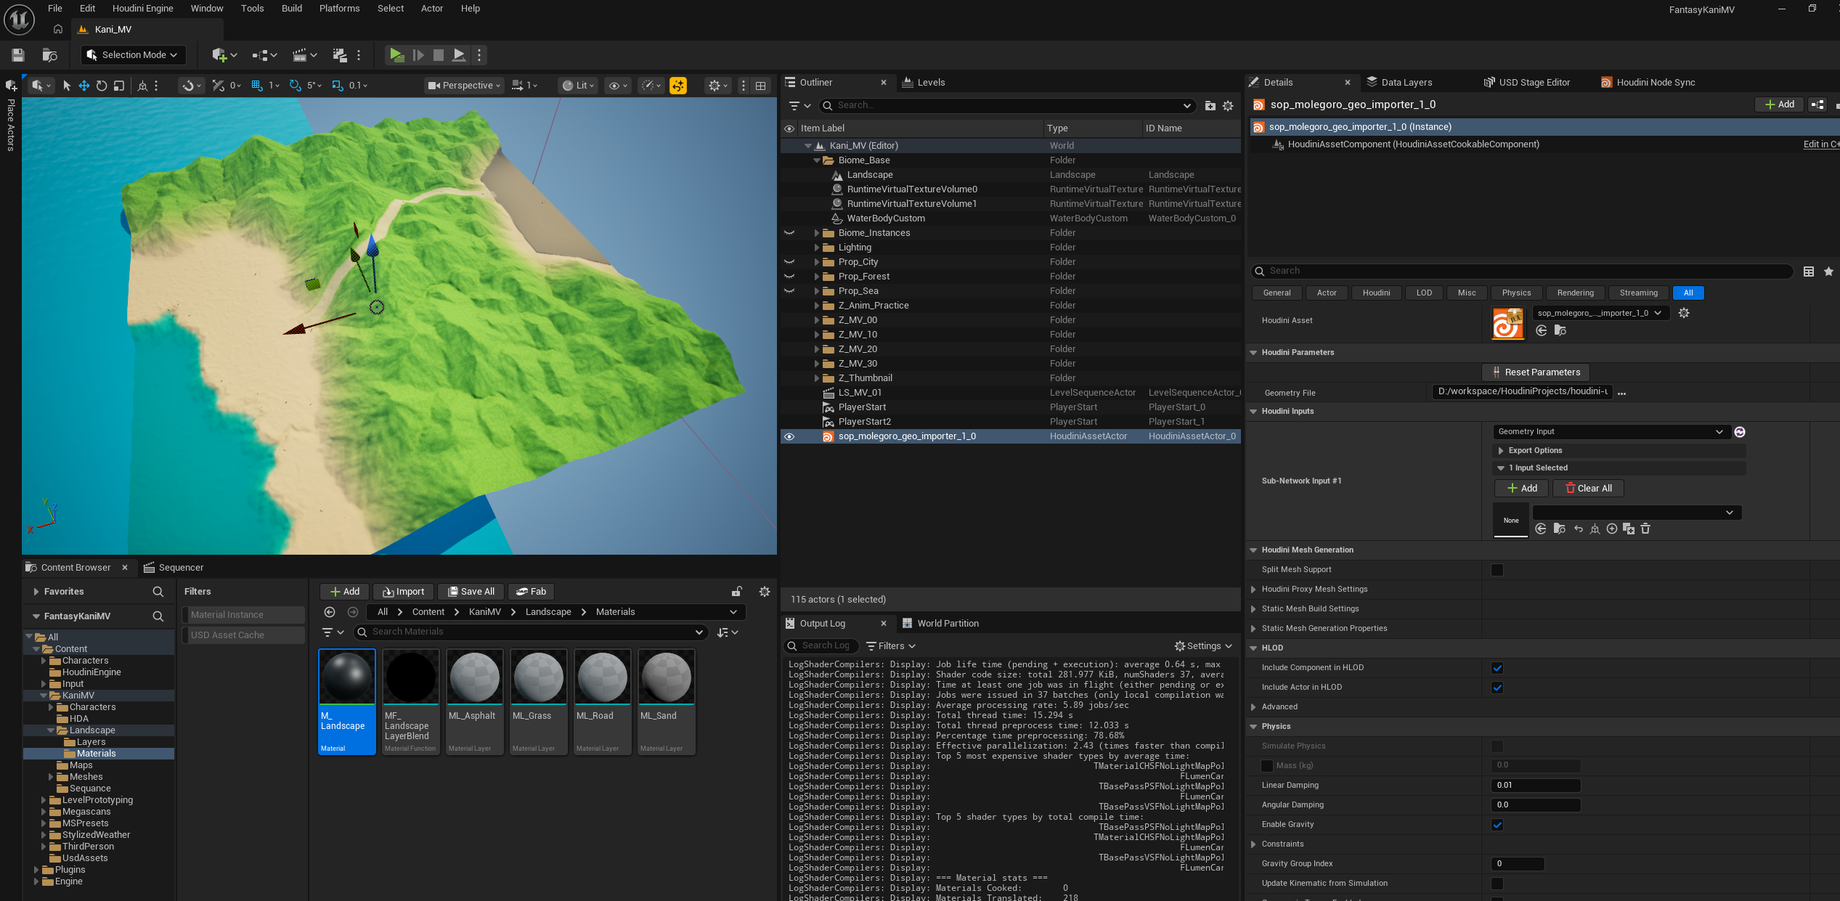Open the Content Browser sort options icon
1840x901 pixels.
(x=728, y=632)
